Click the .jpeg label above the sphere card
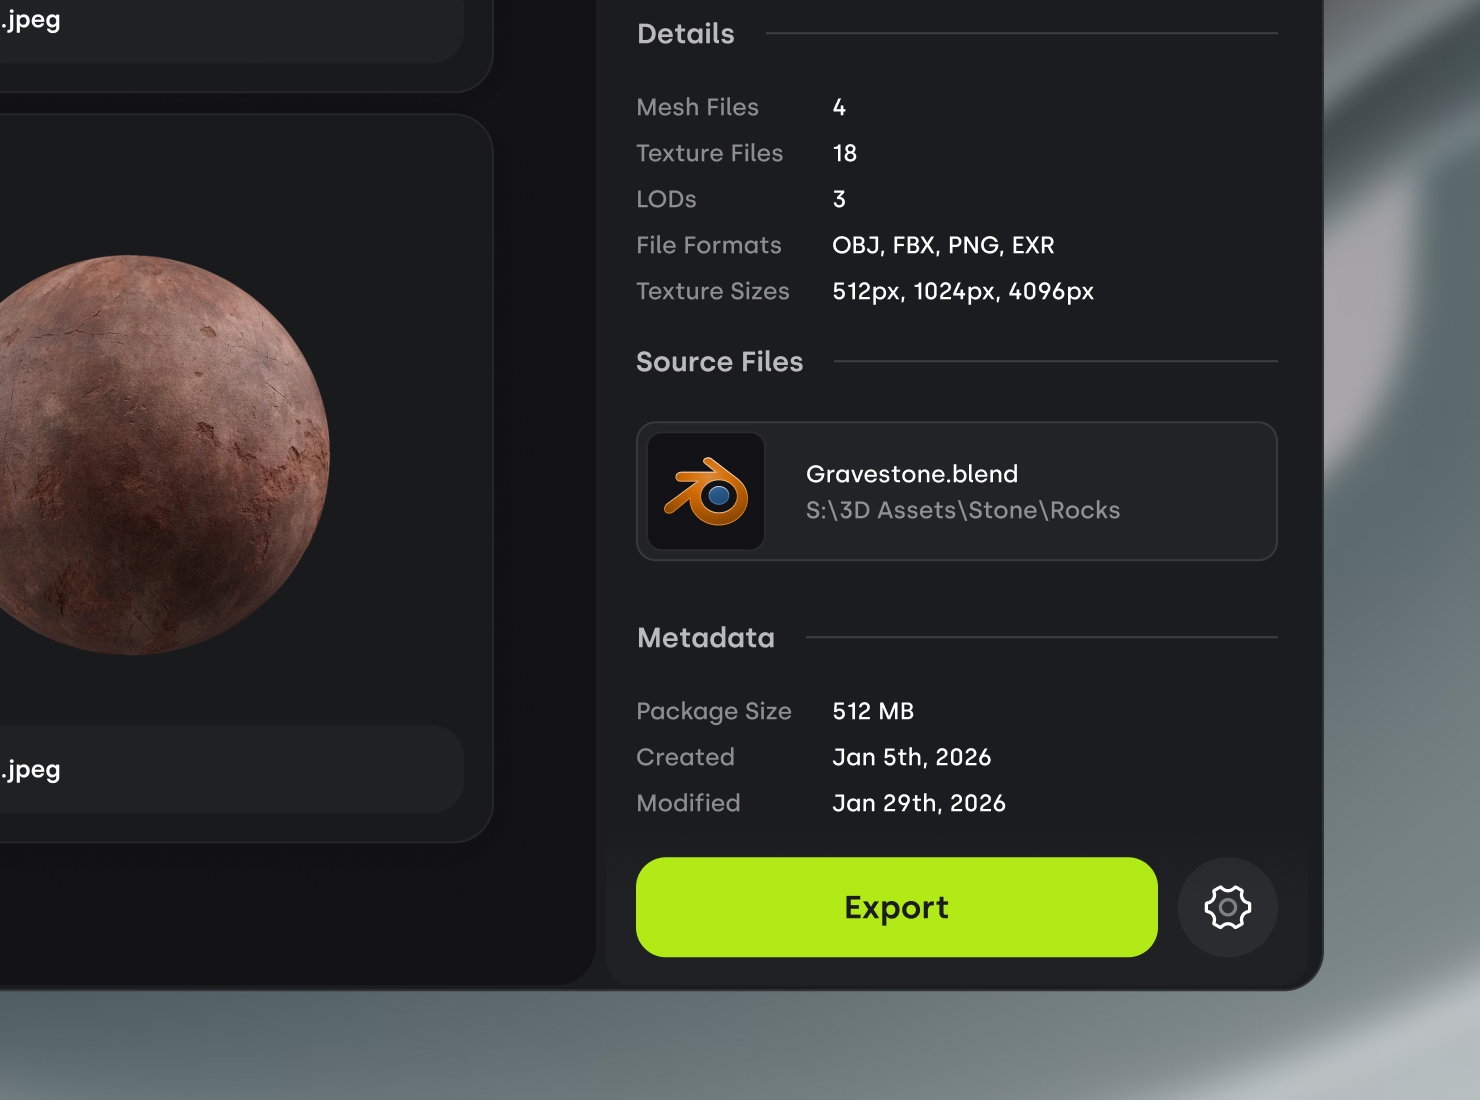Viewport: 1480px width, 1100px height. (x=32, y=20)
